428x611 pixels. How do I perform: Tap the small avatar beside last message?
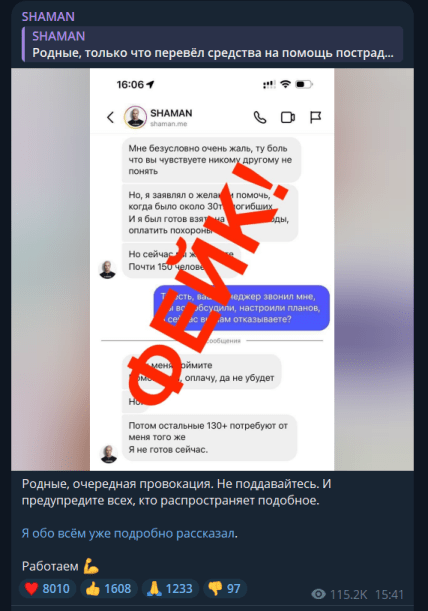tap(109, 454)
